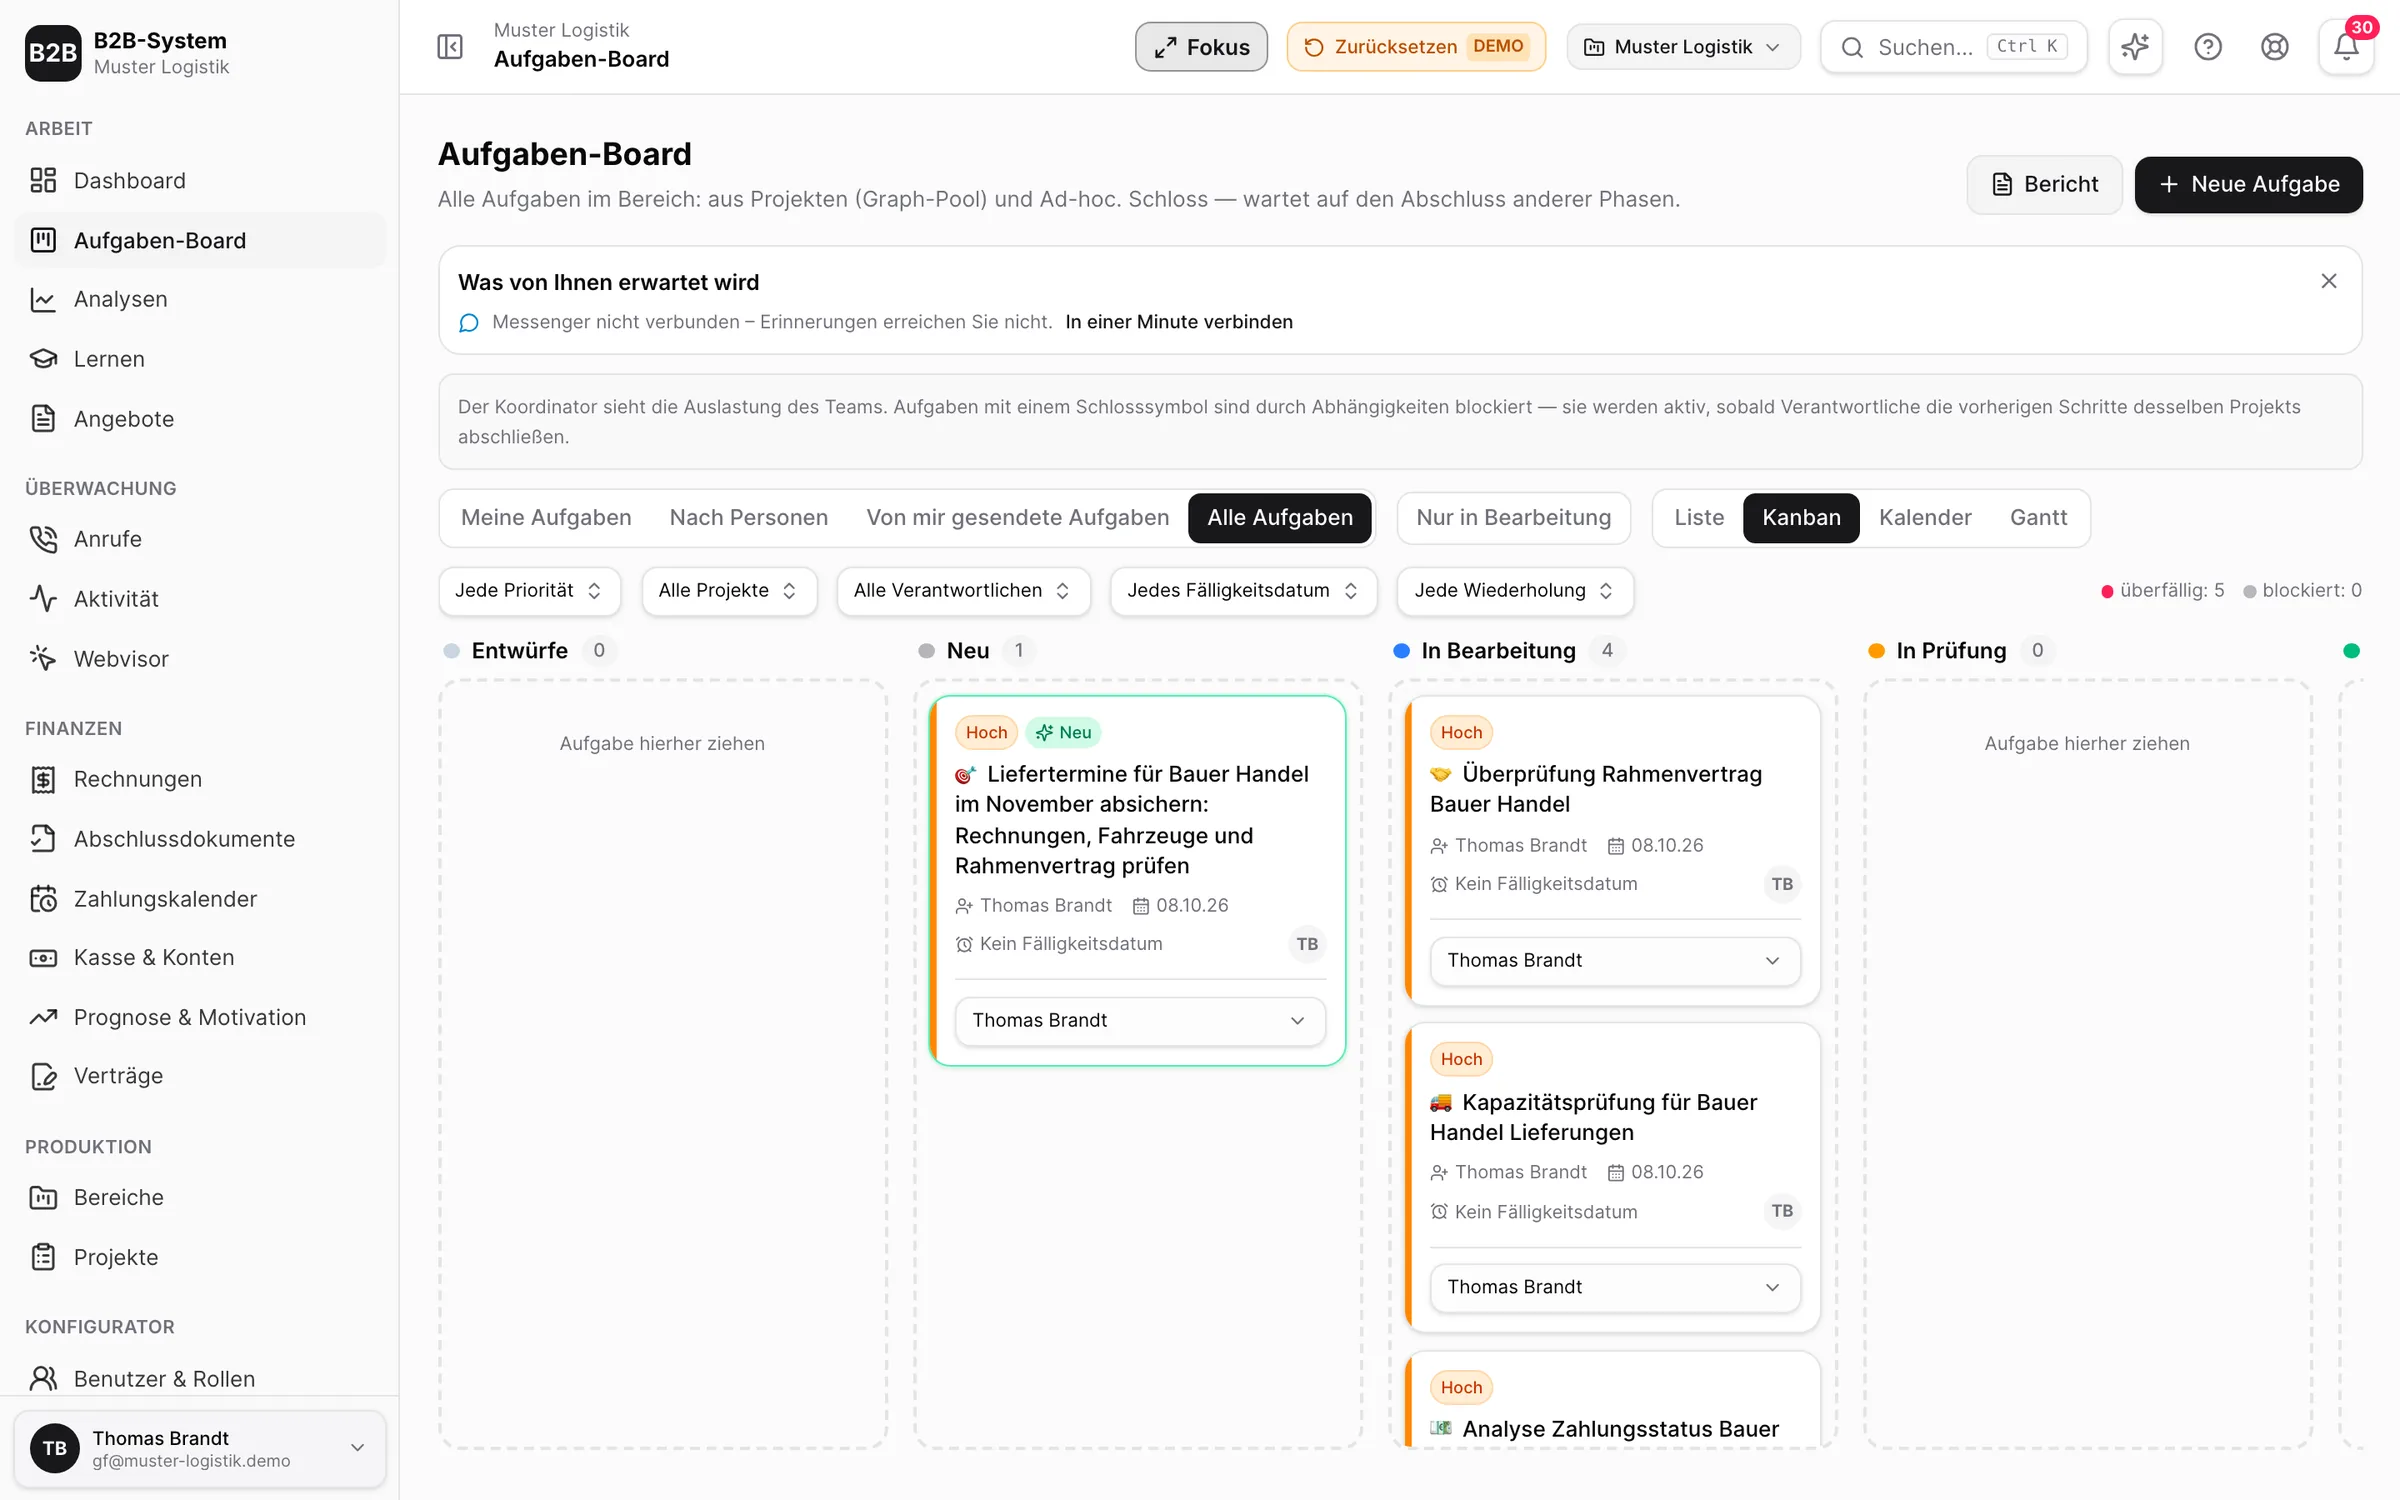Switch view to Gantt
2400x1500 pixels.
click(2038, 517)
